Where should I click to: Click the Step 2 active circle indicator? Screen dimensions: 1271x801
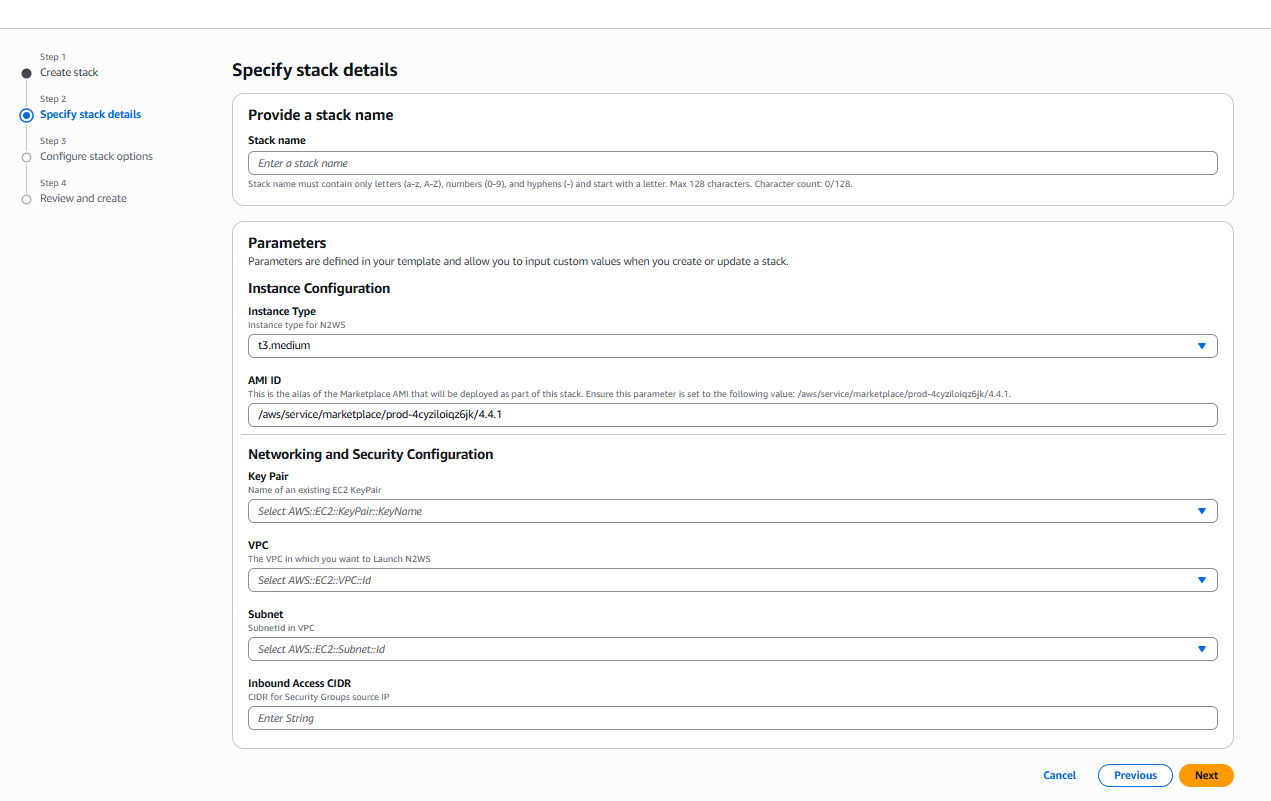click(x=27, y=115)
